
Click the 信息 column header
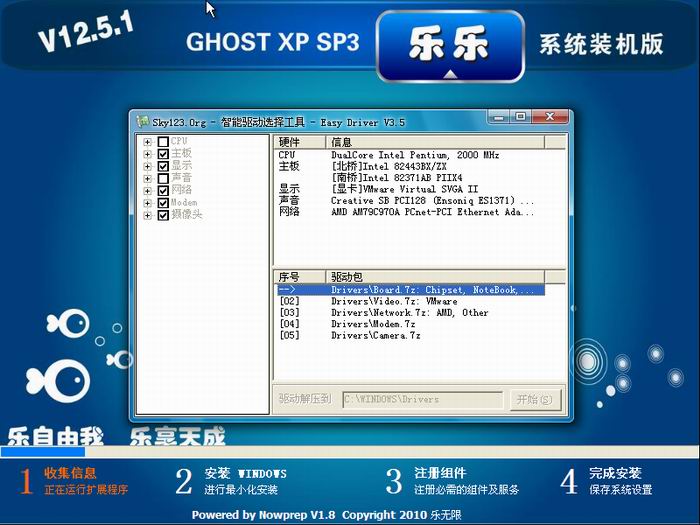[x=435, y=142]
